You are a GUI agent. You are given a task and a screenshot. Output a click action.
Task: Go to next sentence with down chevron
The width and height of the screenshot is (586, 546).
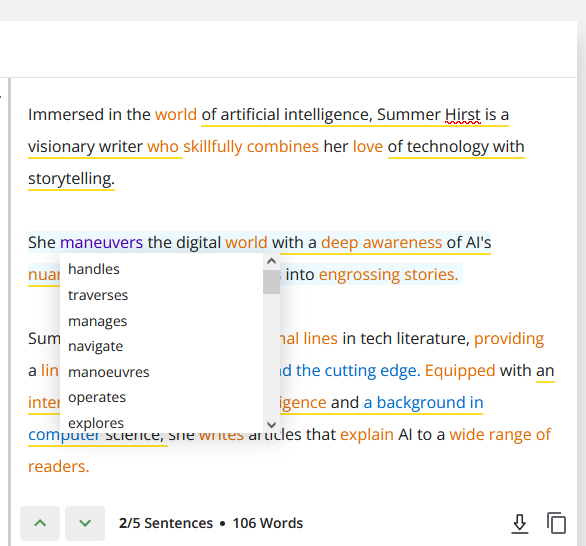pyautogui.click(x=85, y=523)
